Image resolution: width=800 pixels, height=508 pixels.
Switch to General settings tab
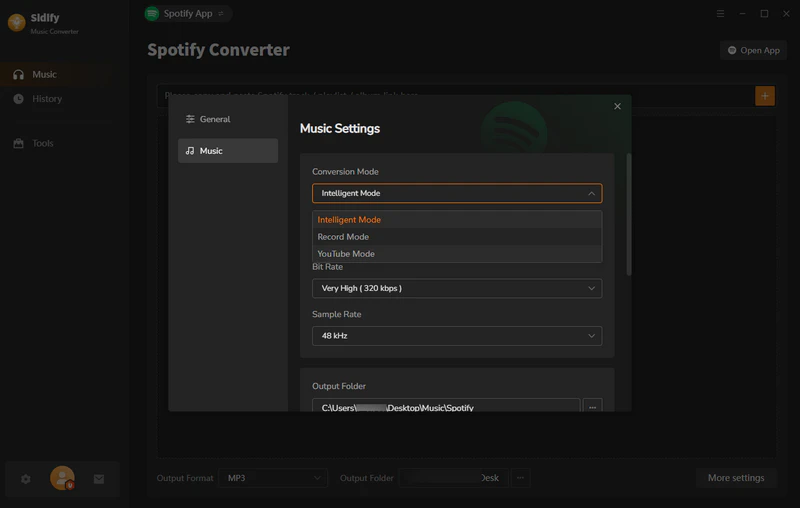pos(228,119)
